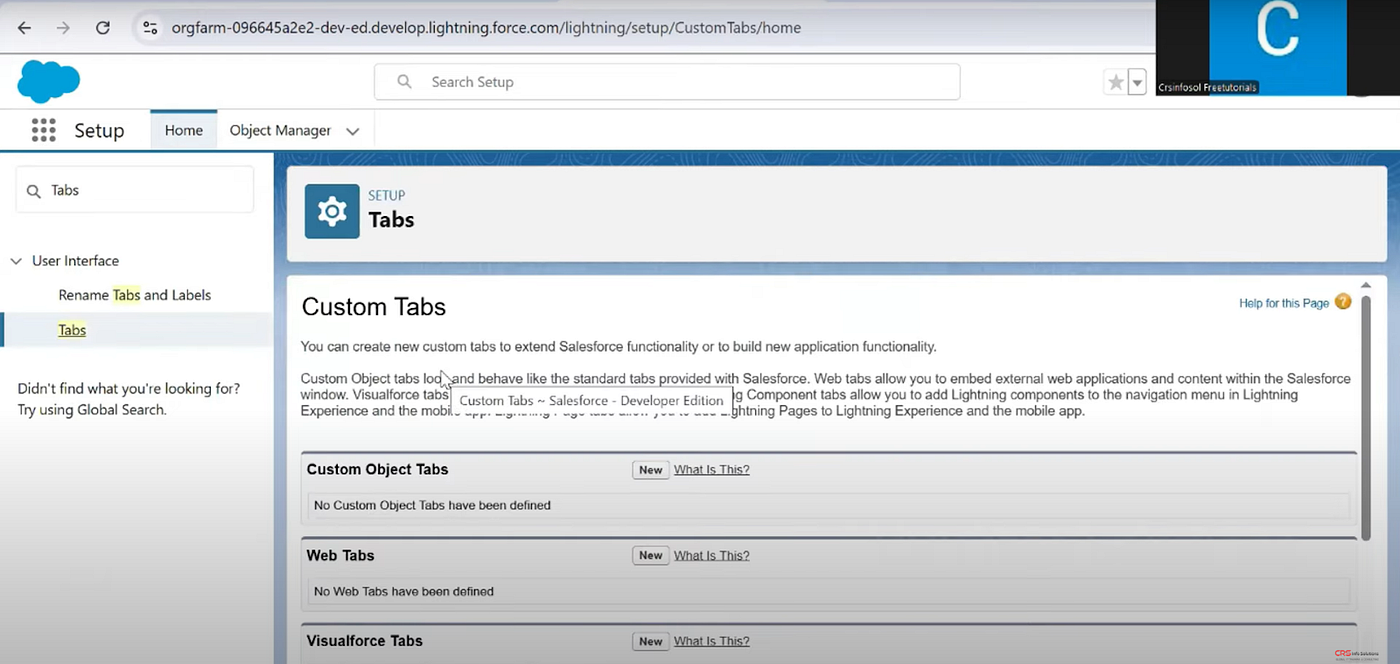The height and width of the screenshot is (664, 1400).
Task: Click the Quick Find box containing Tabs
Action: [x=135, y=190]
